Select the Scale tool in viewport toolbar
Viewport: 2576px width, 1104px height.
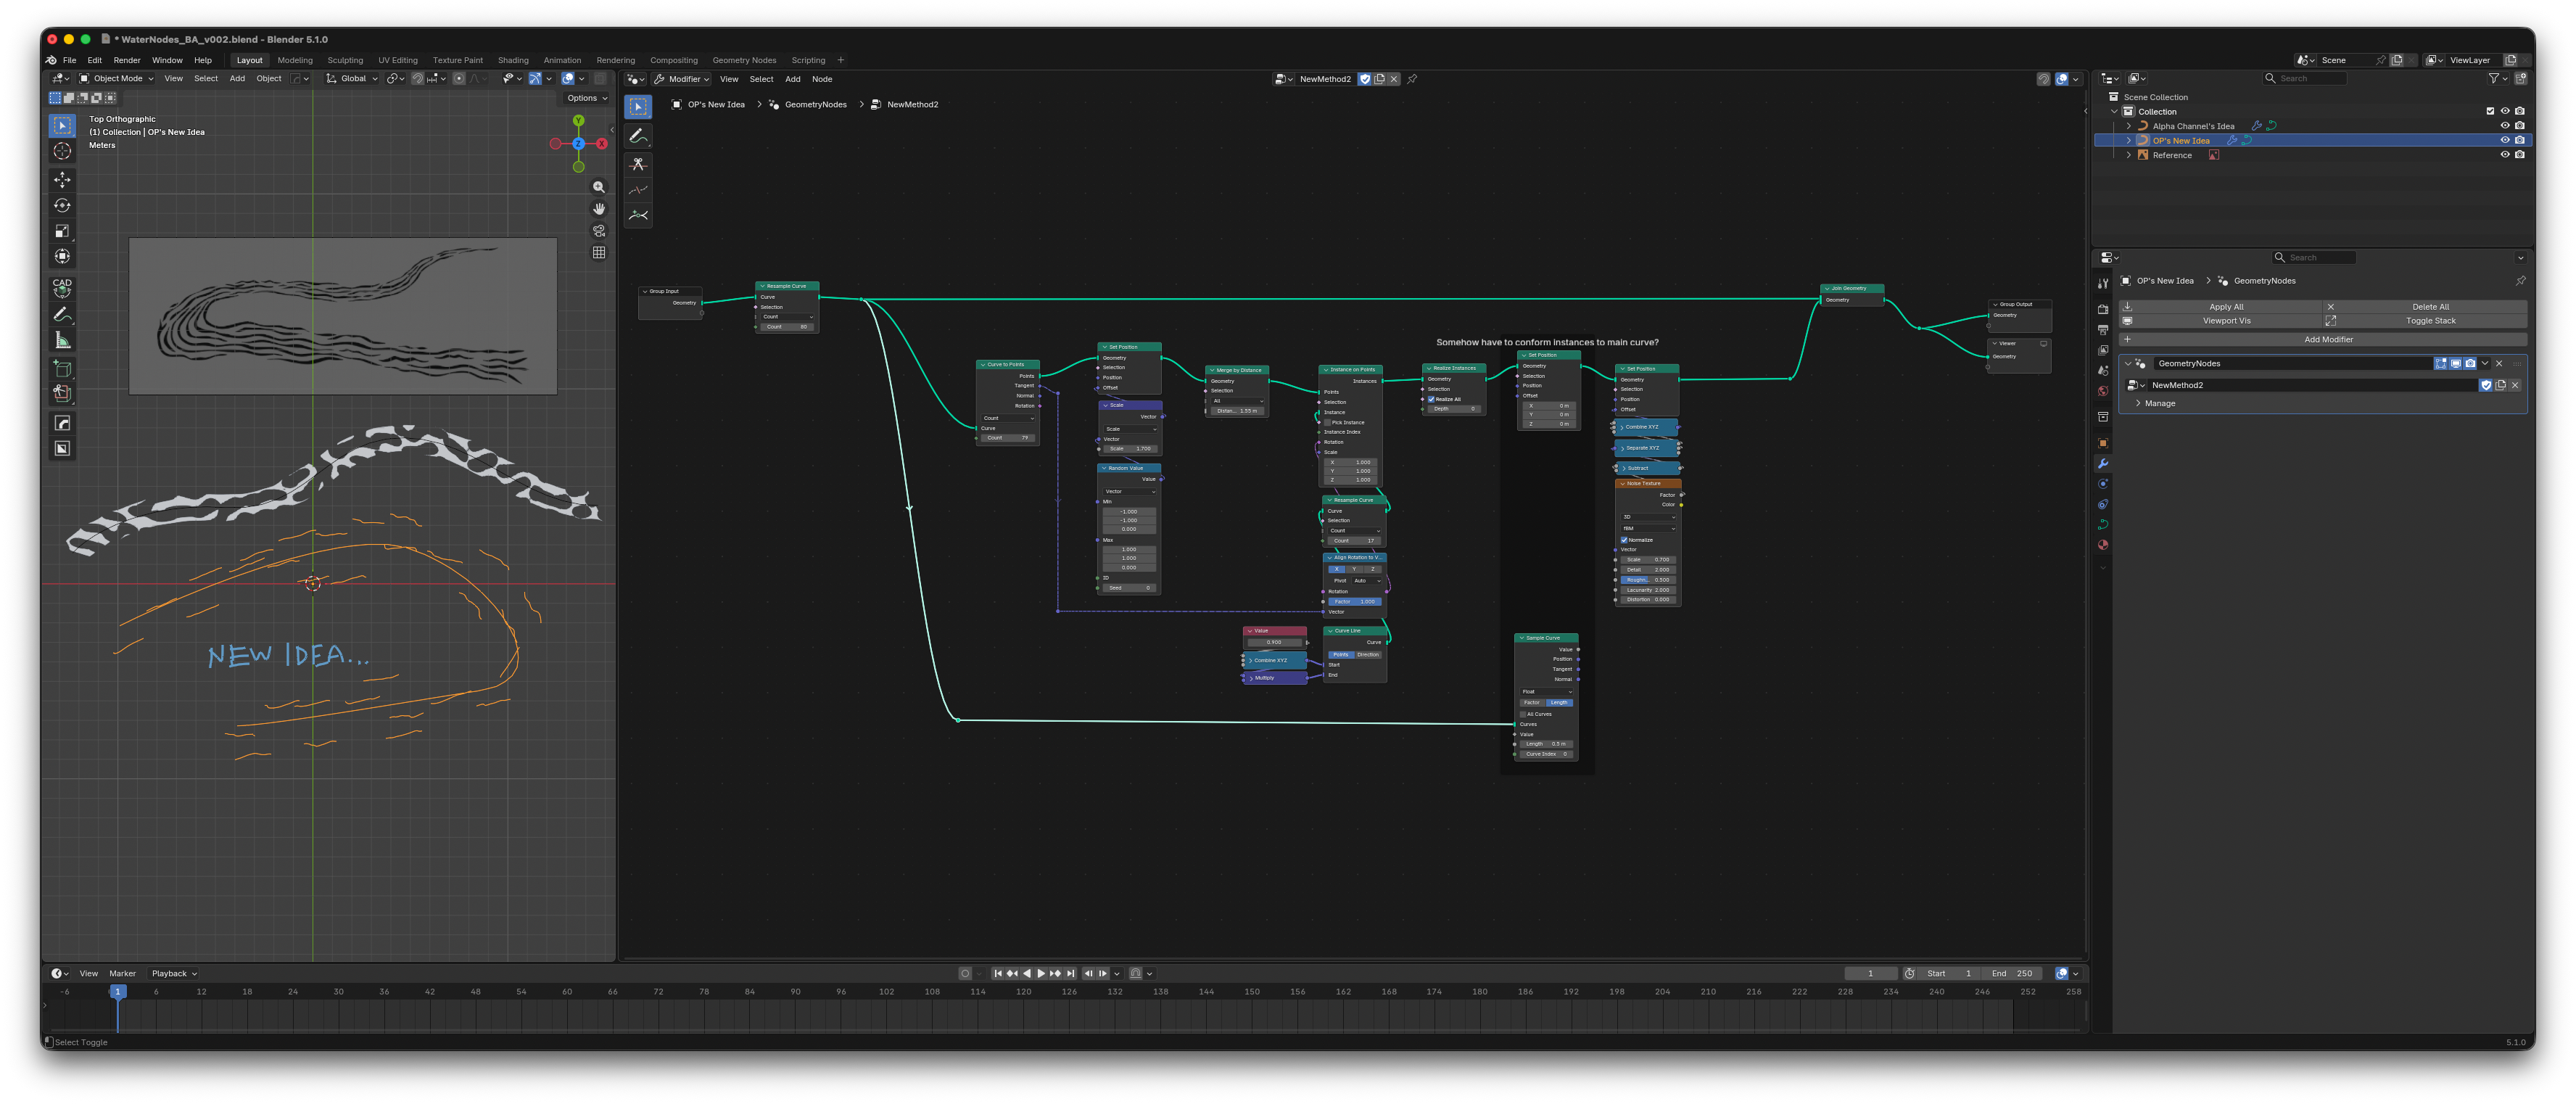(62, 231)
